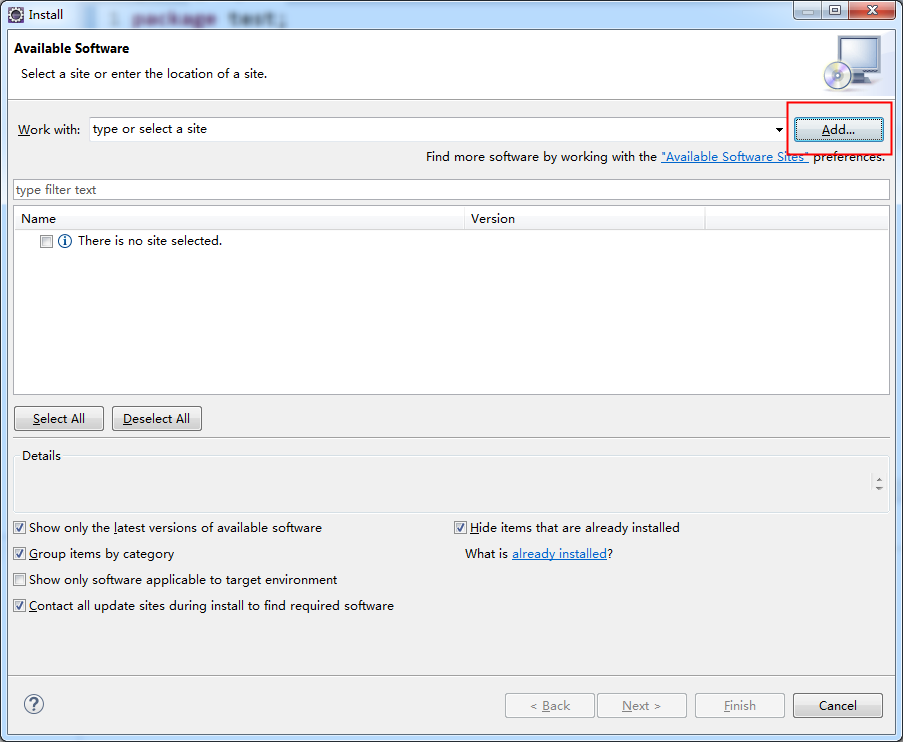The width and height of the screenshot is (903, 742).
Task: Click the Select All button
Action: pos(59,419)
